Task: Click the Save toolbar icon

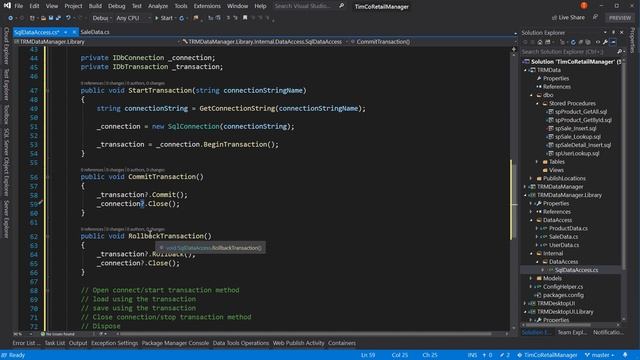Action: pyautogui.click(x=51, y=18)
